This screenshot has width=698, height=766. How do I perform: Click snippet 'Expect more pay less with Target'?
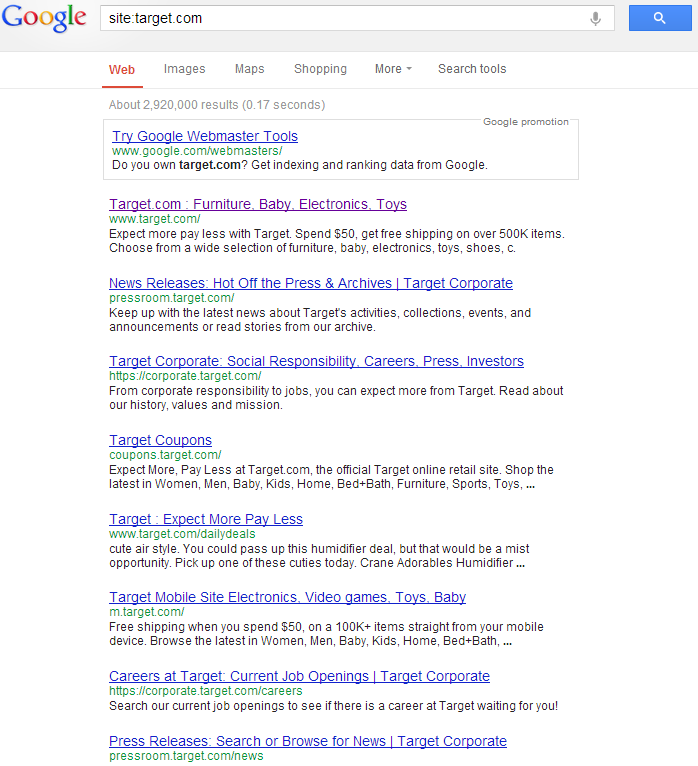[337, 241]
